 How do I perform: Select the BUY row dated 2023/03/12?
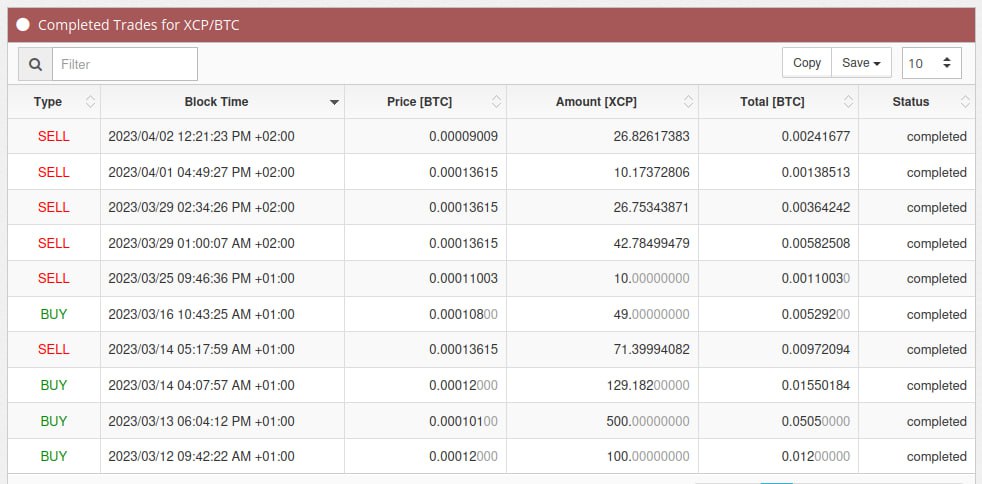pos(491,456)
